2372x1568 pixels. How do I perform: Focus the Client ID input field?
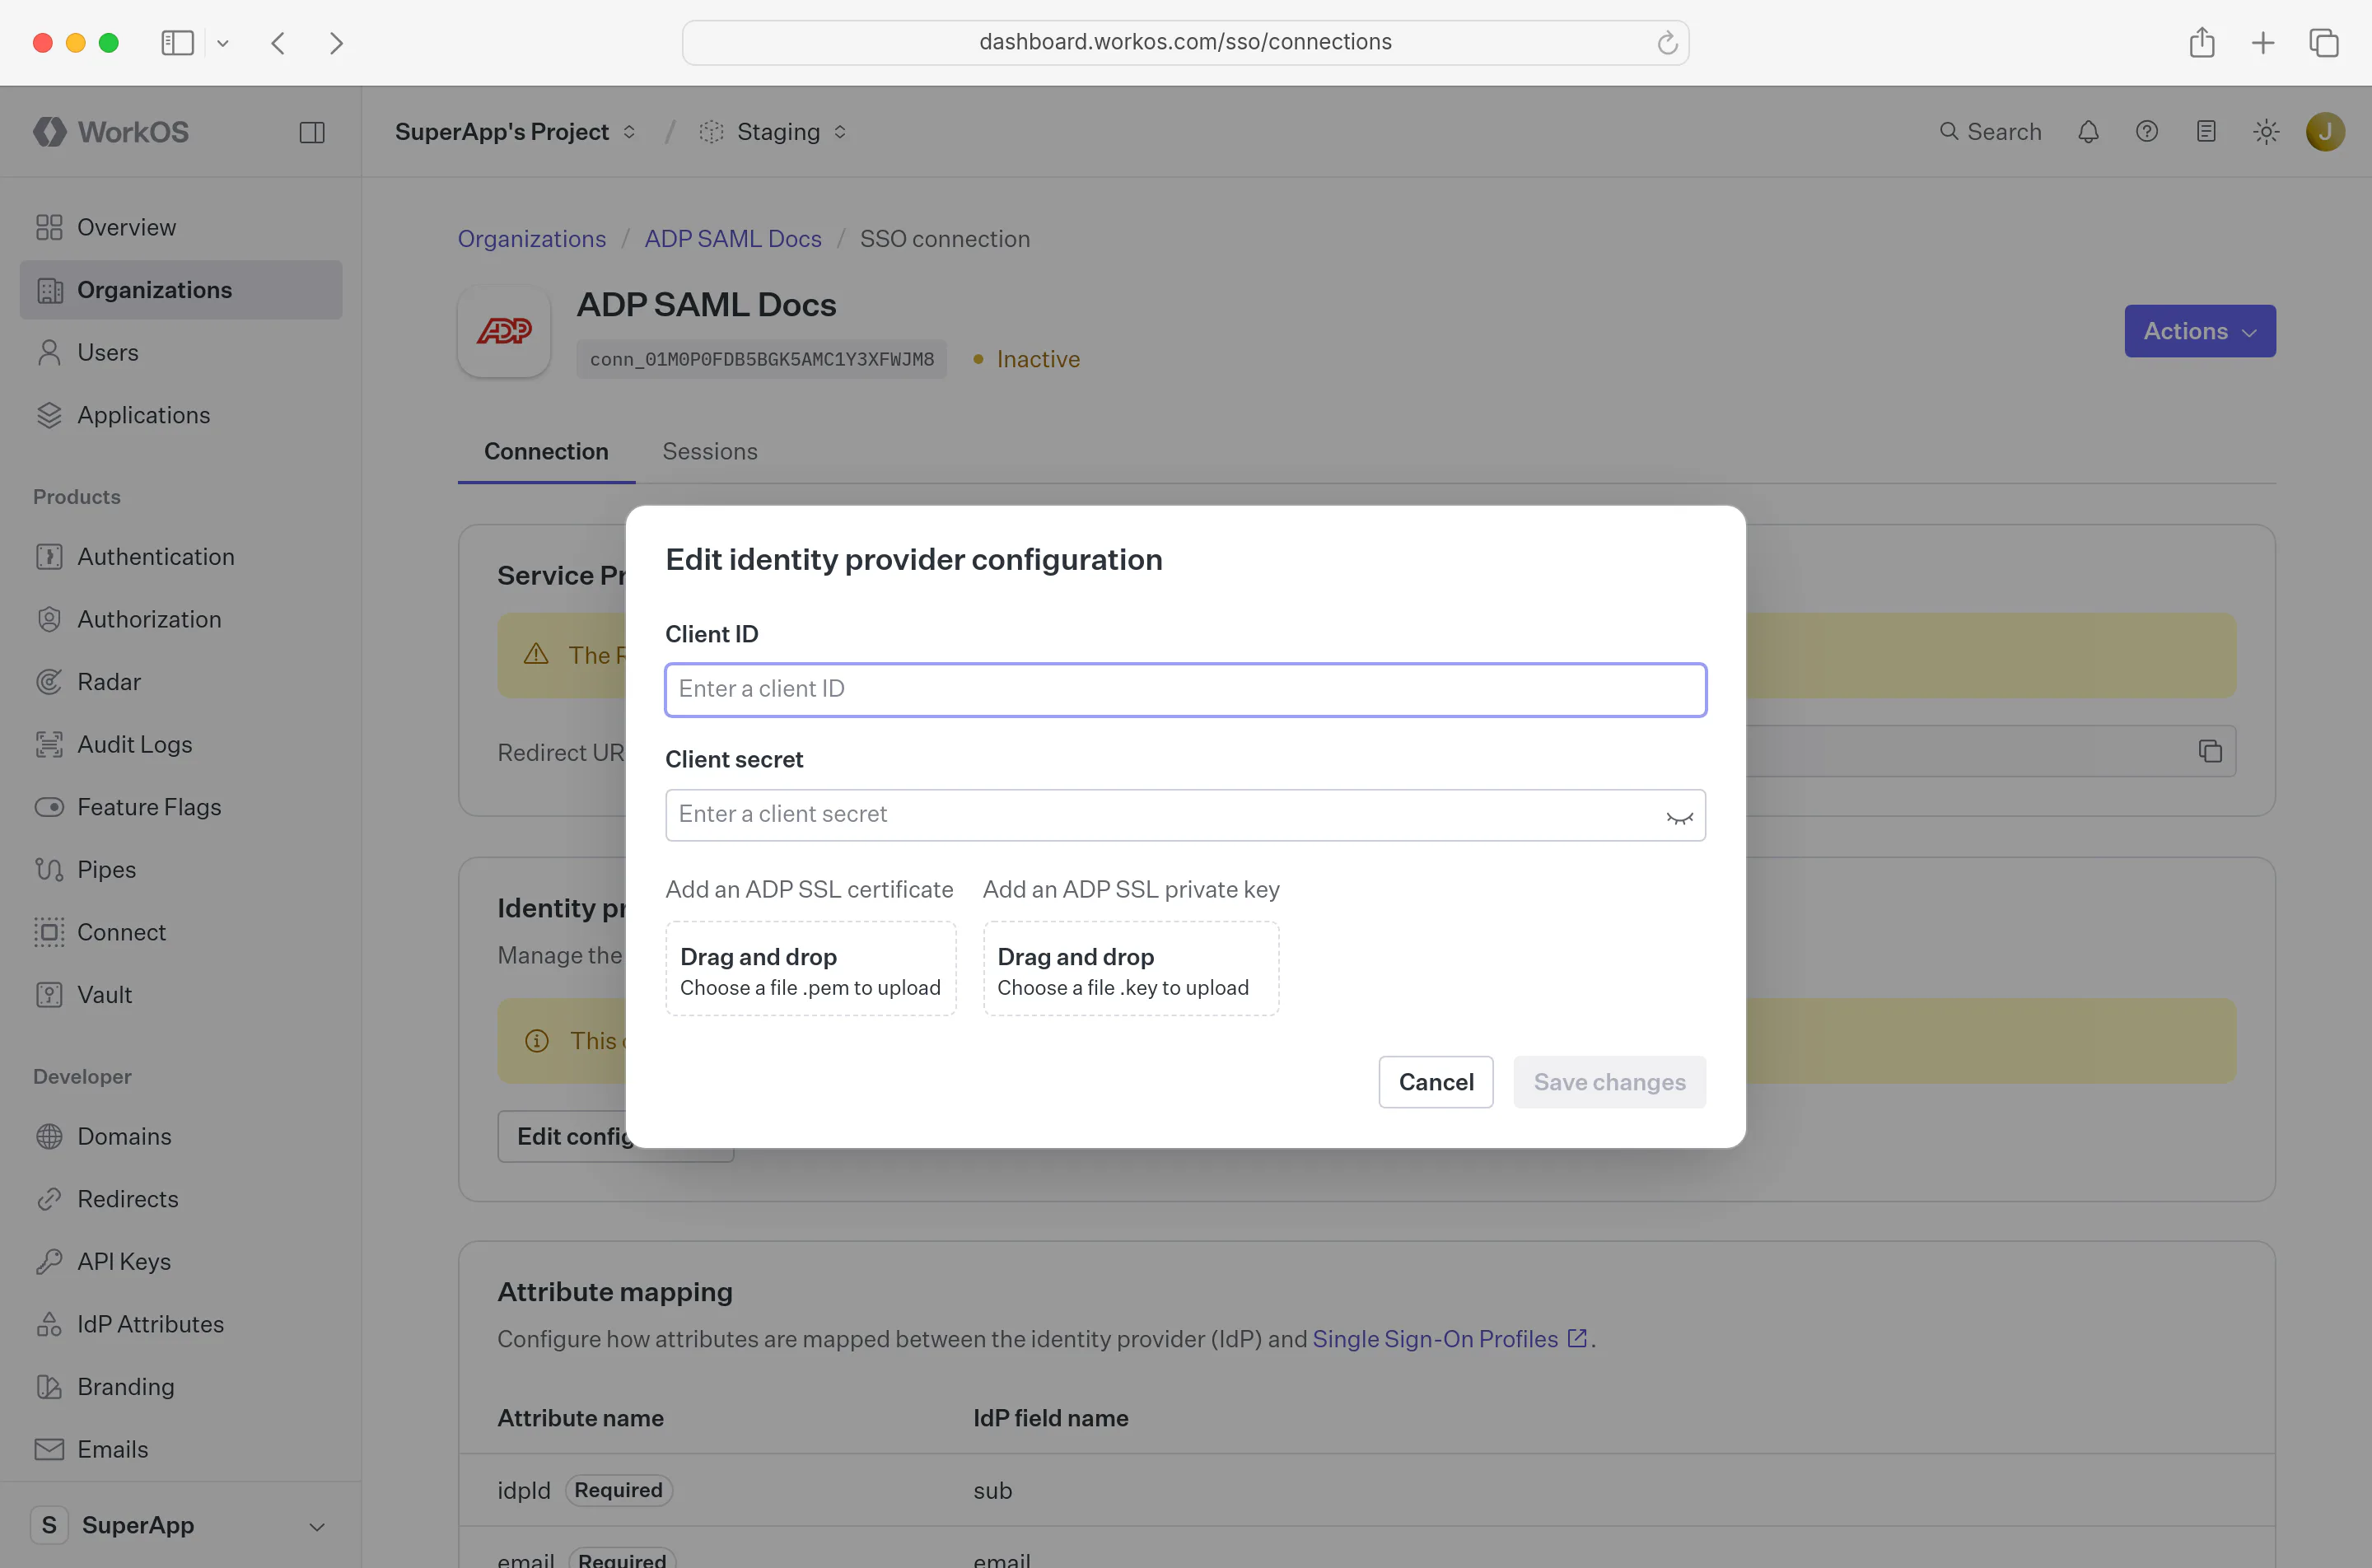1185,690
